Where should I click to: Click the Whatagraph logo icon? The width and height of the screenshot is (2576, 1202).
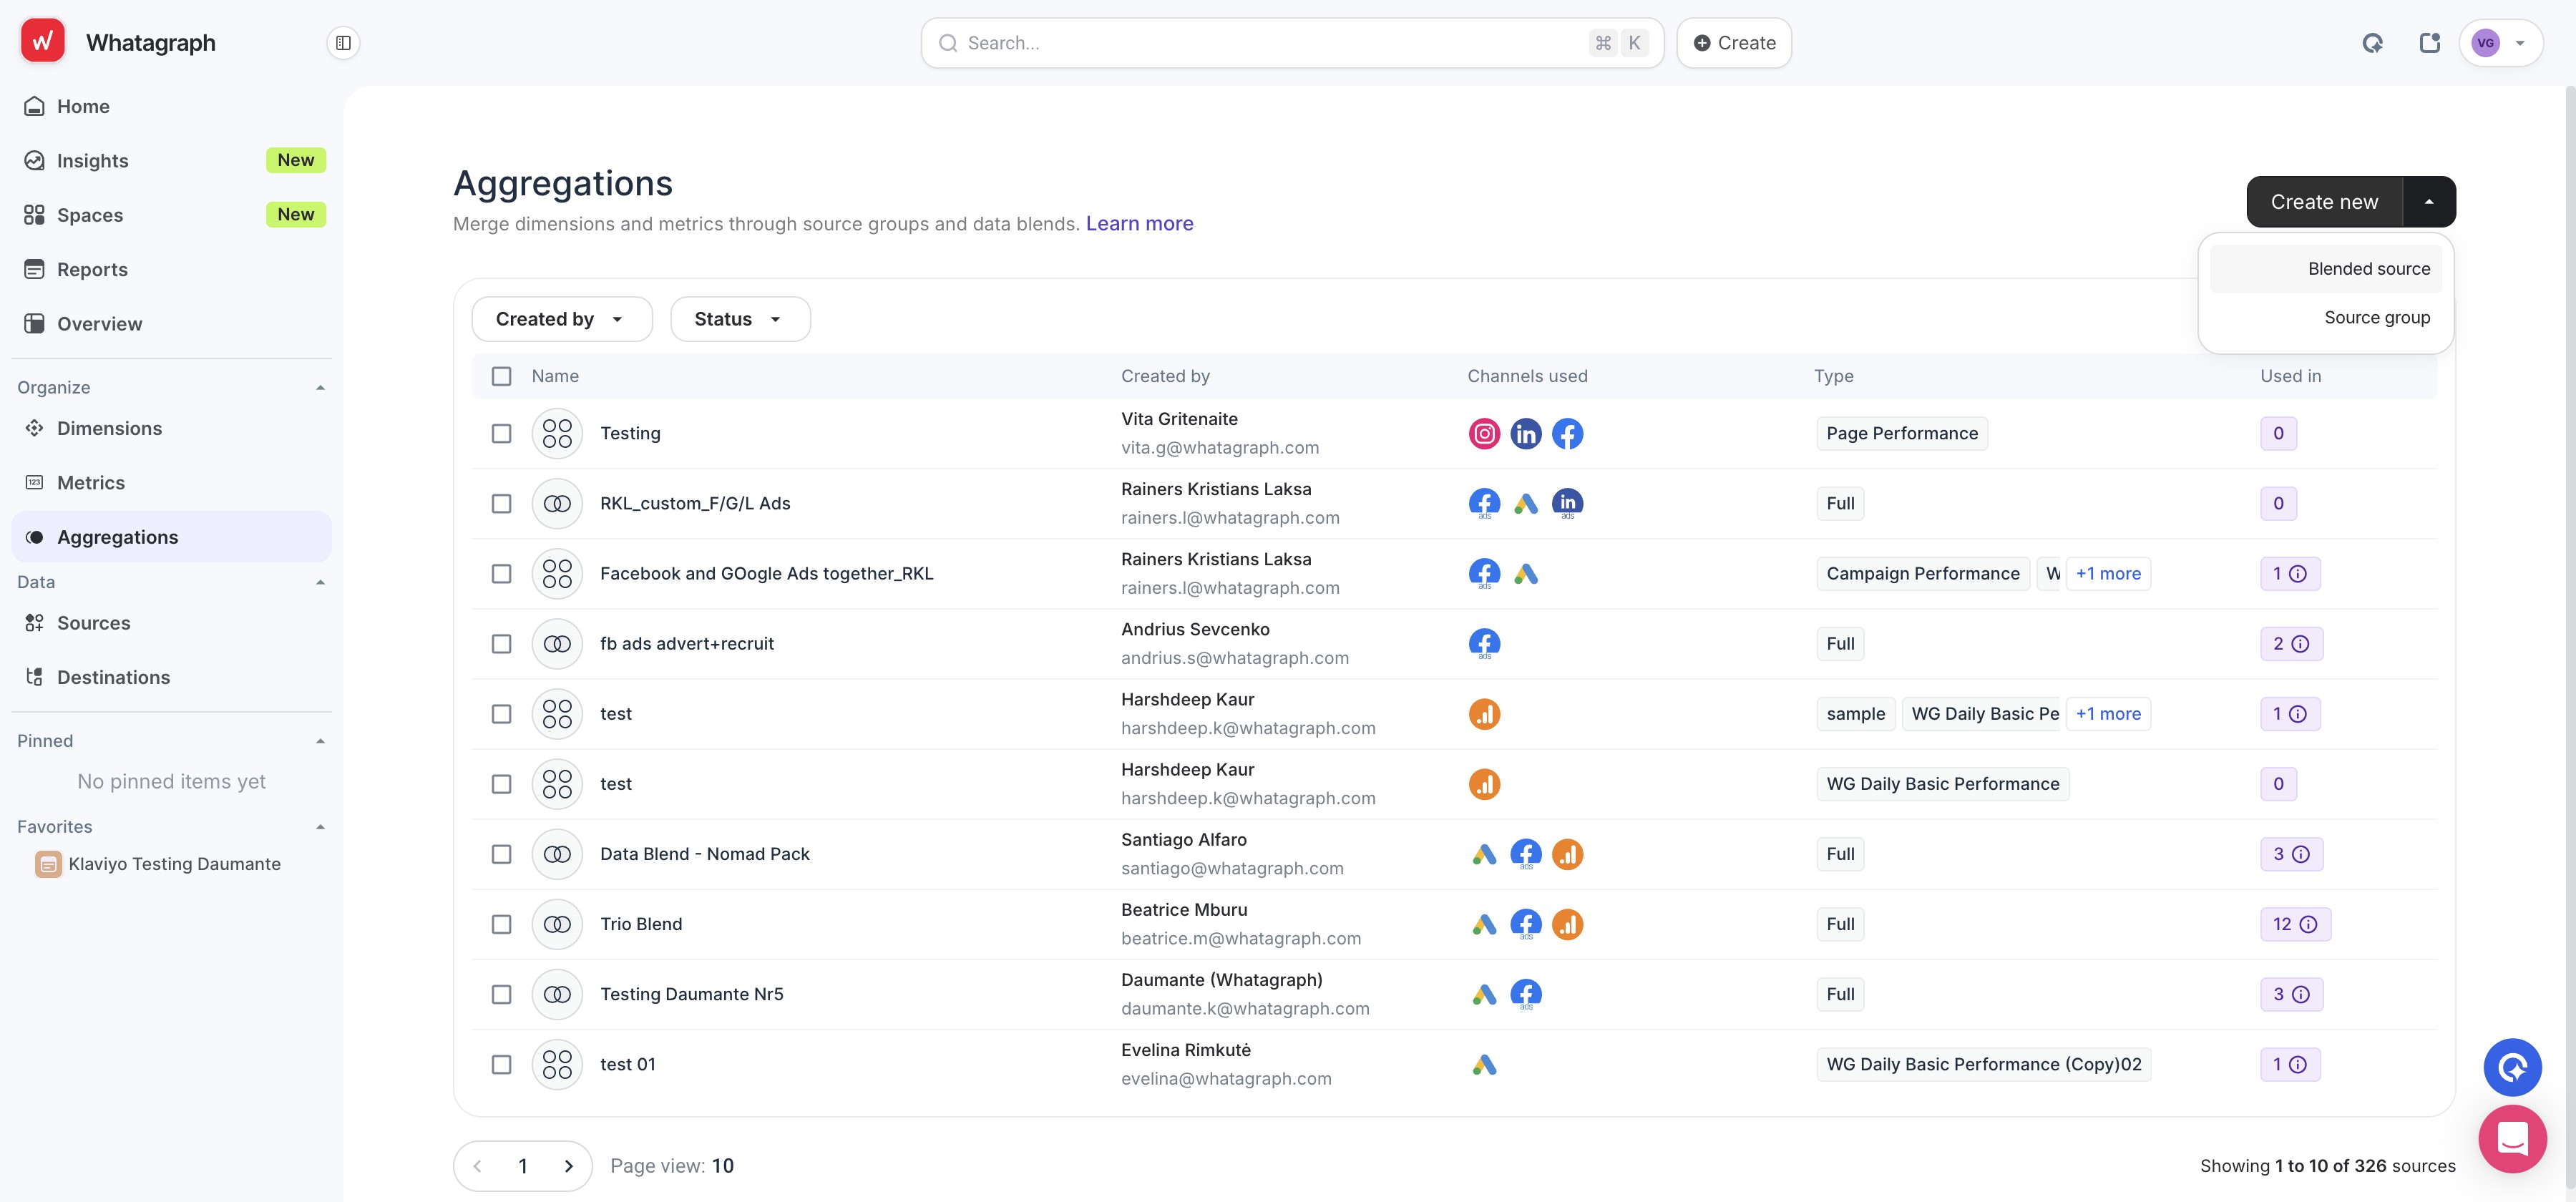42,41
